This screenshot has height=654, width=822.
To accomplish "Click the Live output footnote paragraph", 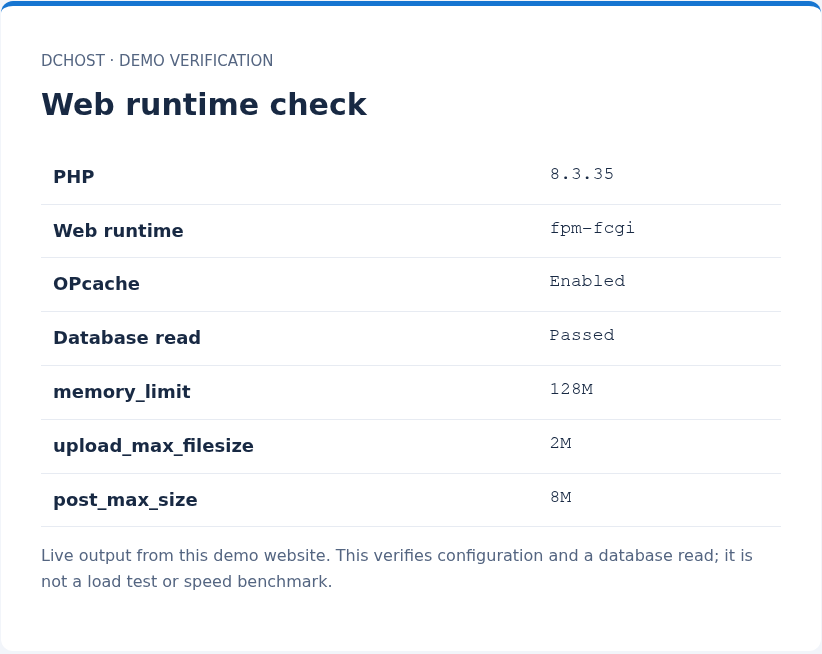I will (x=397, y=569).
